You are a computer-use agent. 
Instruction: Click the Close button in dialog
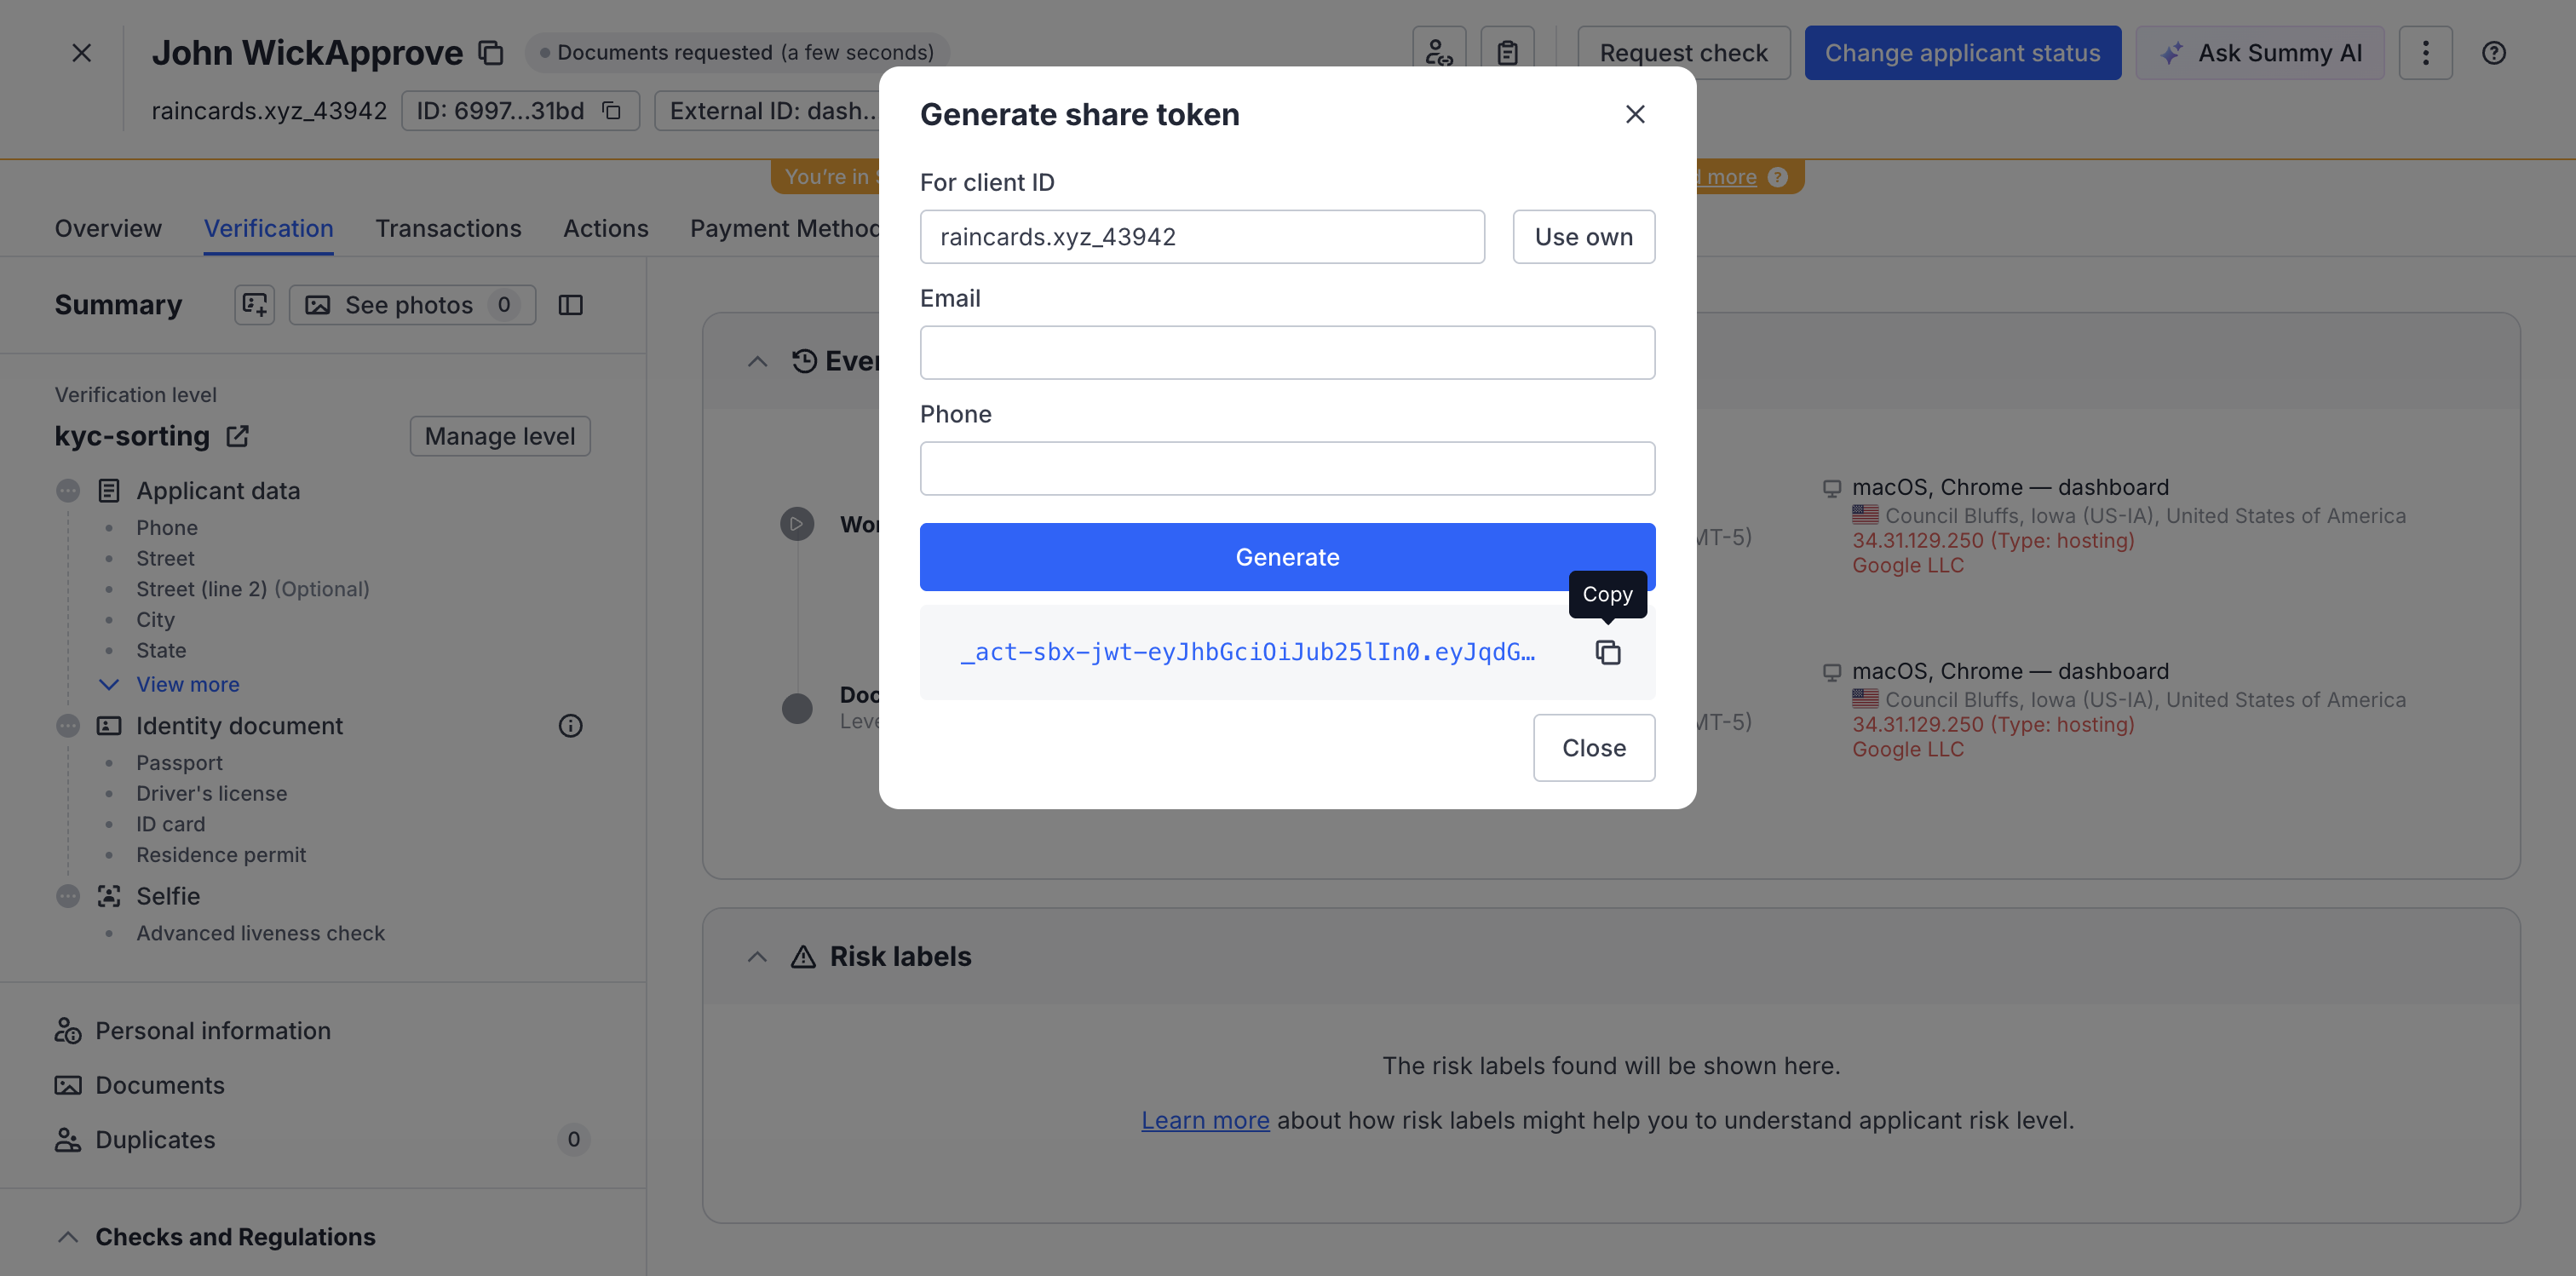1593,748
